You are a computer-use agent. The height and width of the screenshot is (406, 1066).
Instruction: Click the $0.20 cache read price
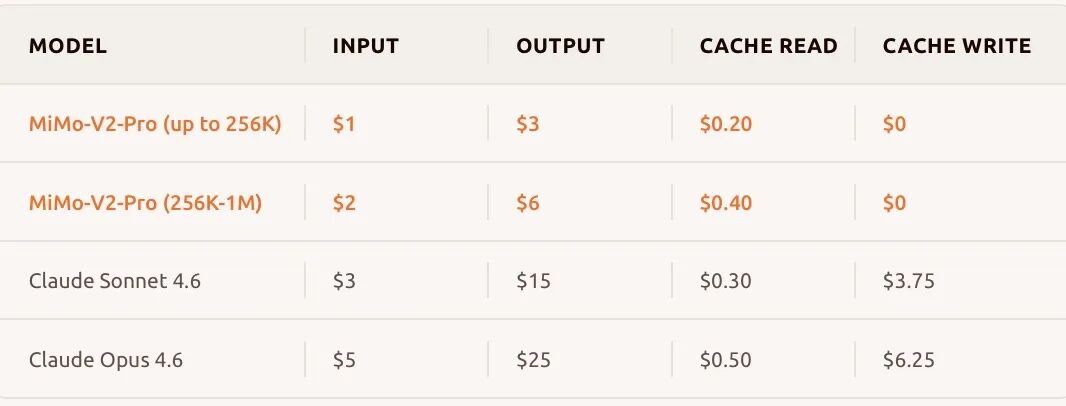[726, 124]
